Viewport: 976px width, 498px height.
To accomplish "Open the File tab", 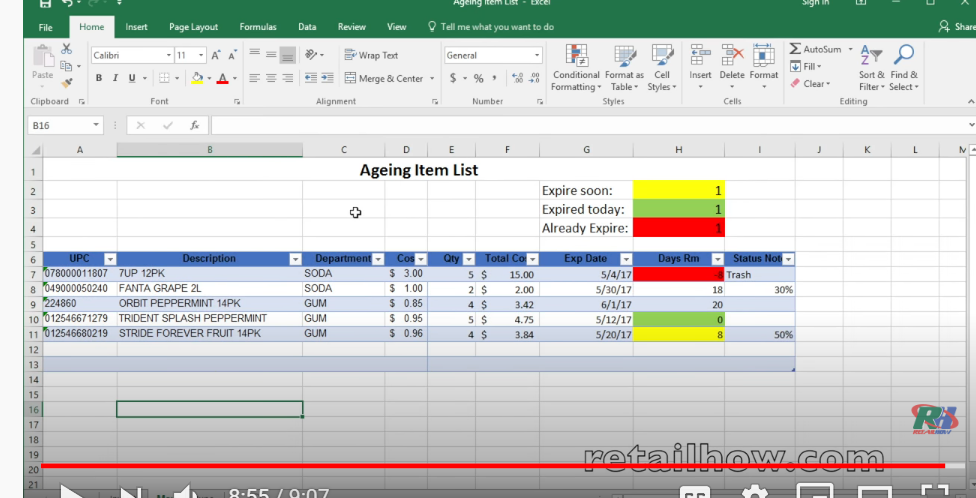I will 45,27.
